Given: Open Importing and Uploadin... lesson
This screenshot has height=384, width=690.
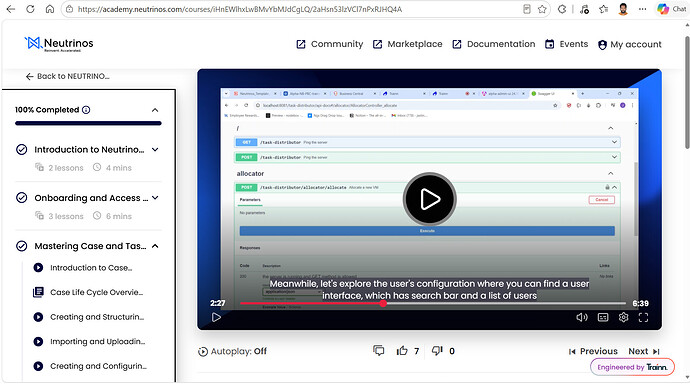Looking at the screenshot, I should click(97, 341).
